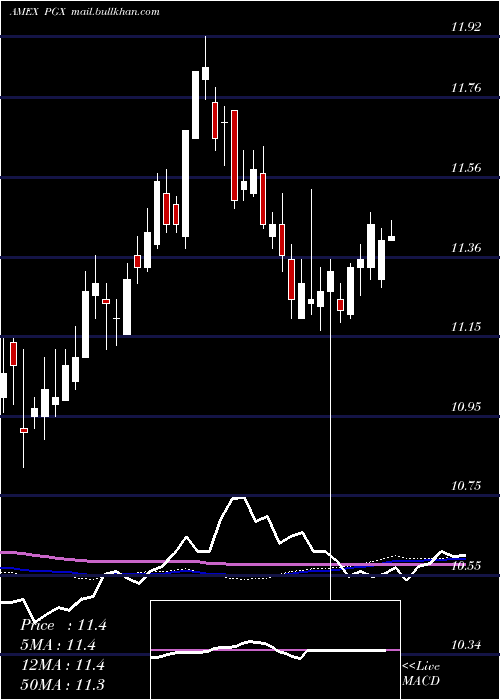Click the '5MA : 11.4' readout

(x=59, y=645)
